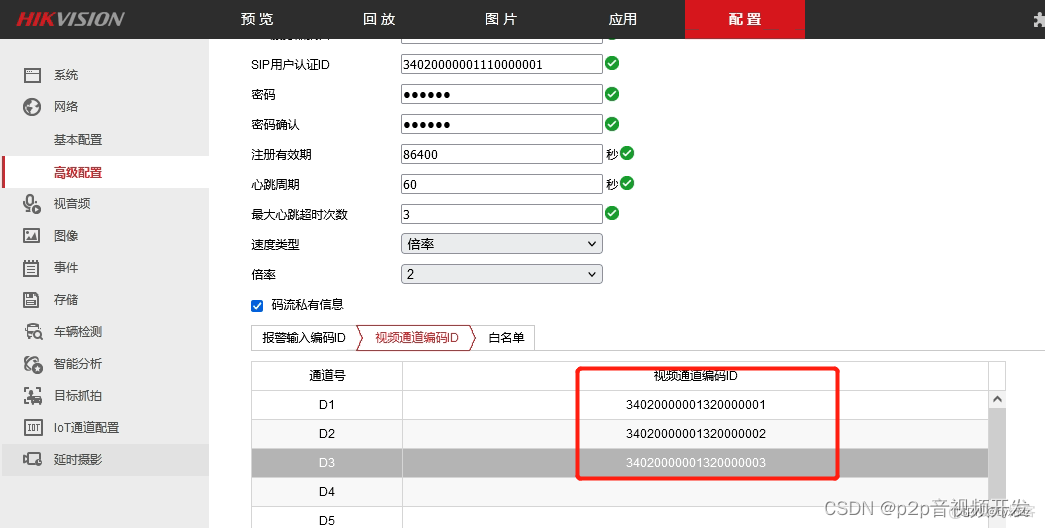This screenshot has height=528, width=1045.
Task: Click the Event calendar icon
Action: click(31, 268)
